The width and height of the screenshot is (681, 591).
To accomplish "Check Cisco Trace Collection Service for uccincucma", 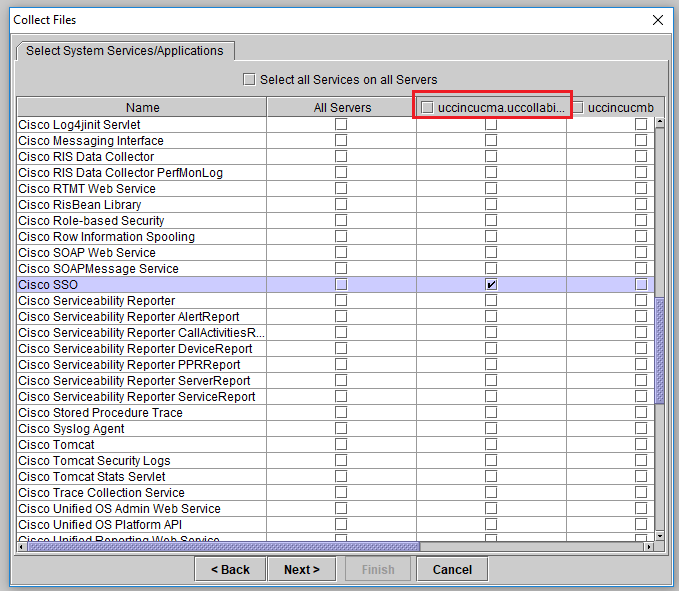I will tap(491, 492).
